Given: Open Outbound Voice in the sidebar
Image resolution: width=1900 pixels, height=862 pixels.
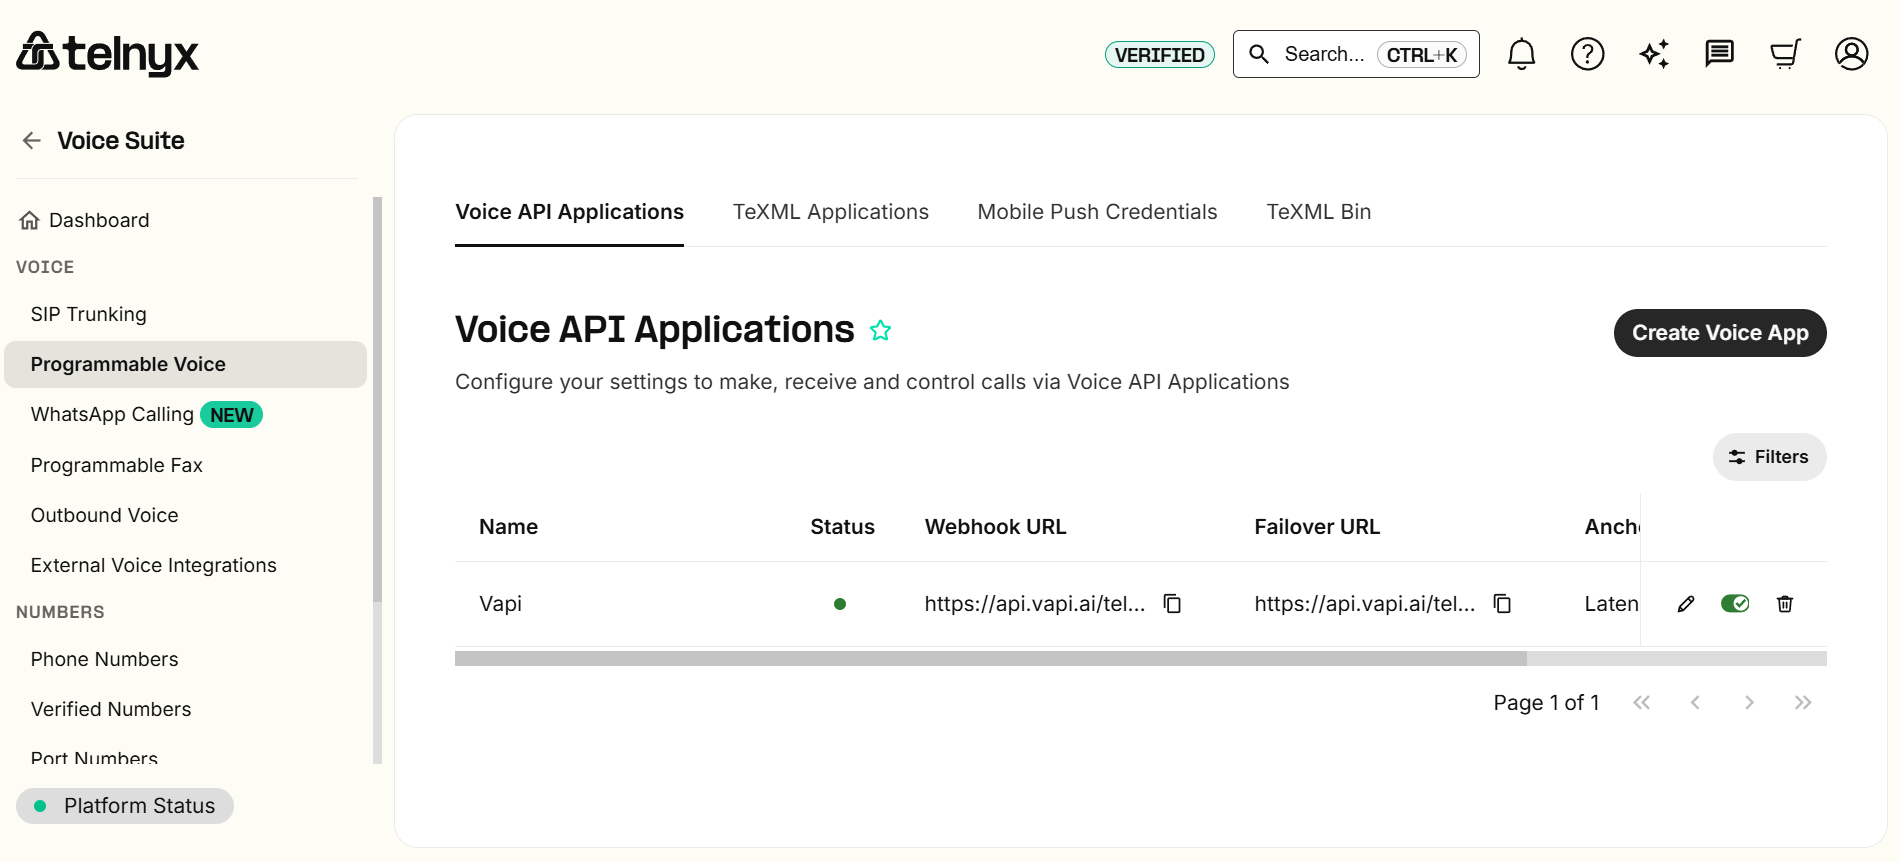Looking at the screenshot, I should pos(105,515).
